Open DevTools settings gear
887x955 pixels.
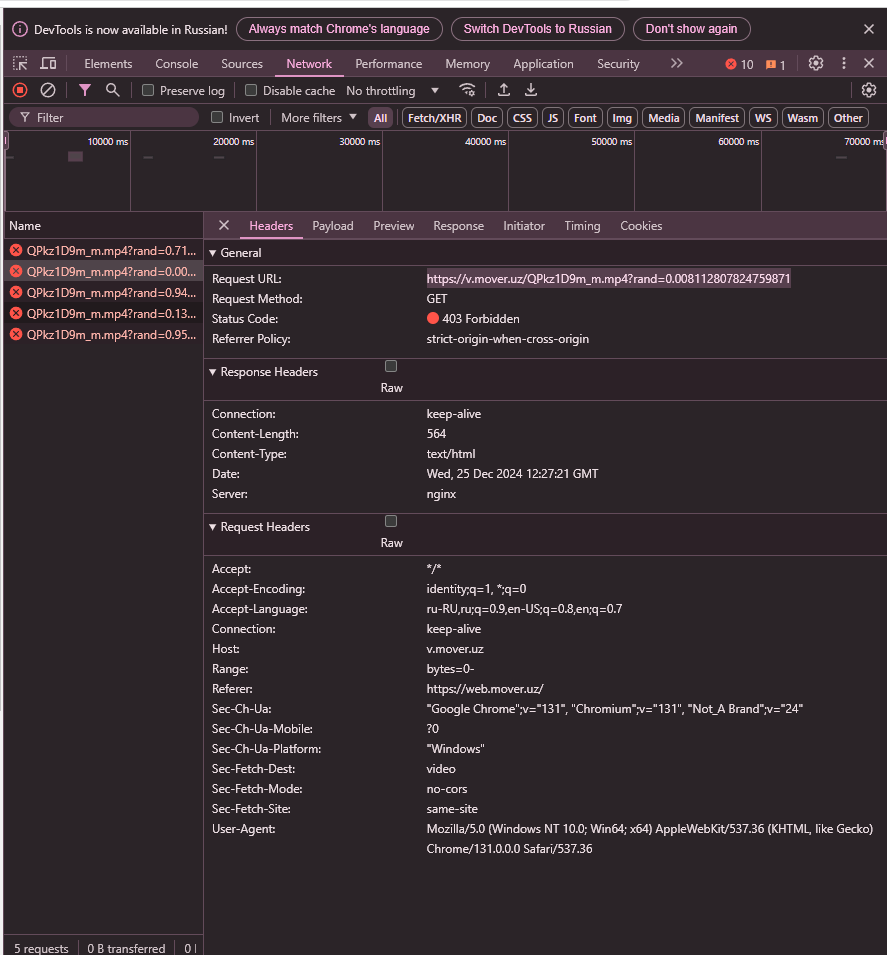(x=816, y=63)
